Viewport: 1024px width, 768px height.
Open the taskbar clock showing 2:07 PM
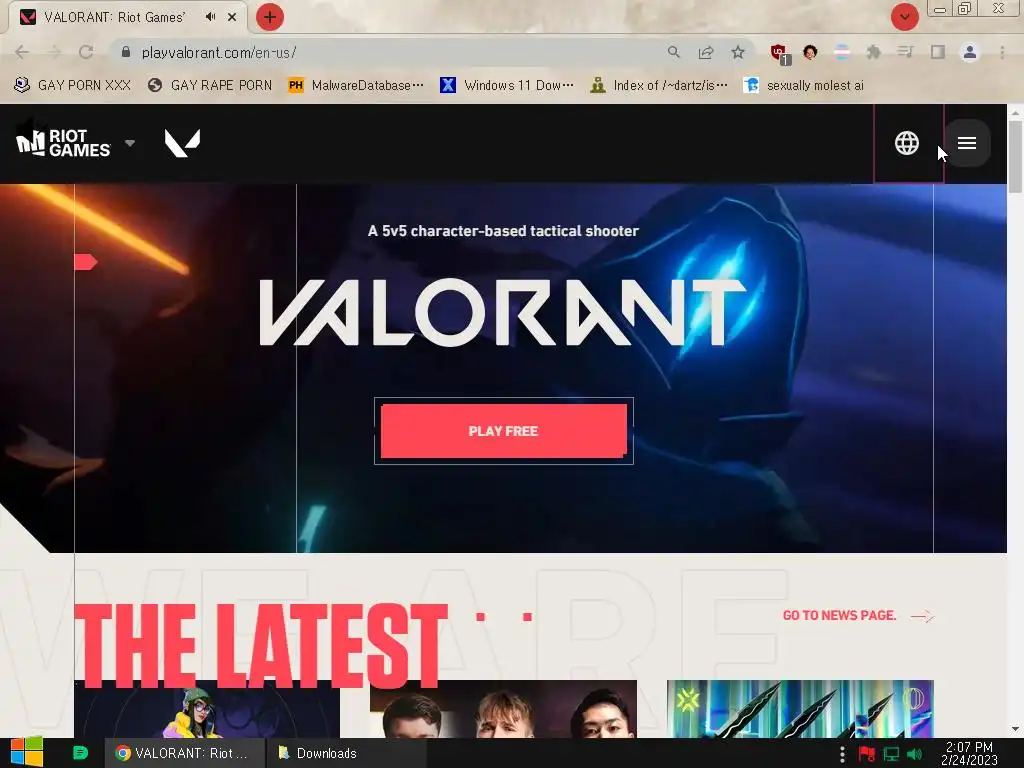pos(969,754)
